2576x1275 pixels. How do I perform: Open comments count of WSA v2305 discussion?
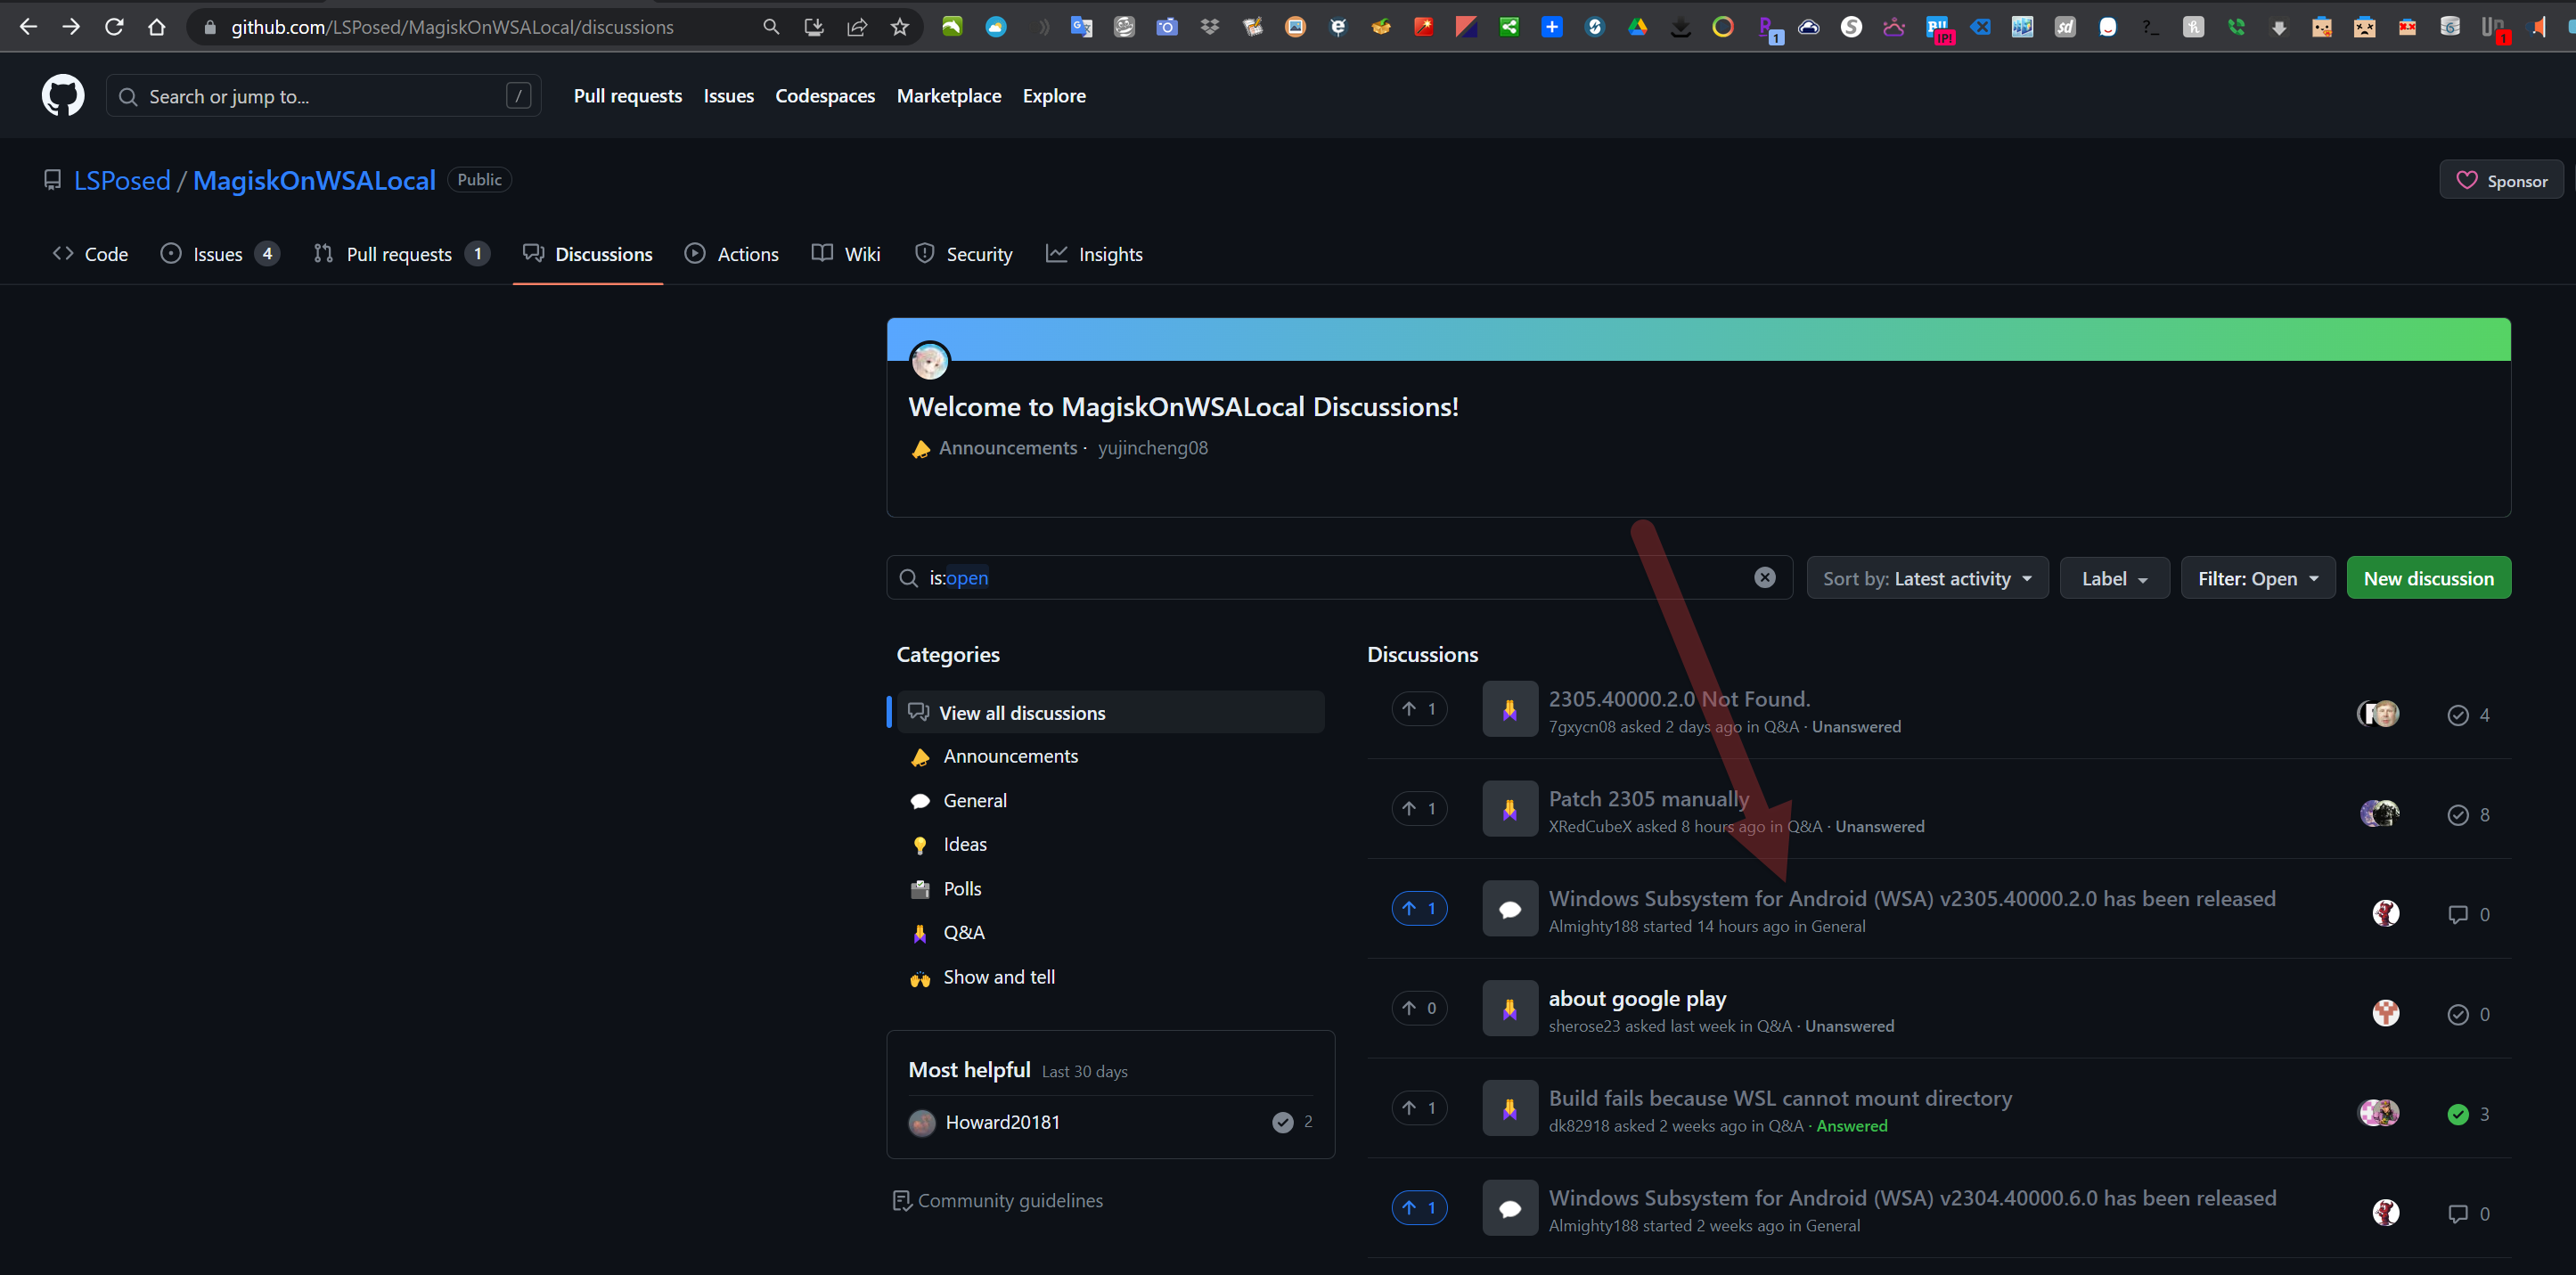pyautogui.click(x=2469, y=914)
